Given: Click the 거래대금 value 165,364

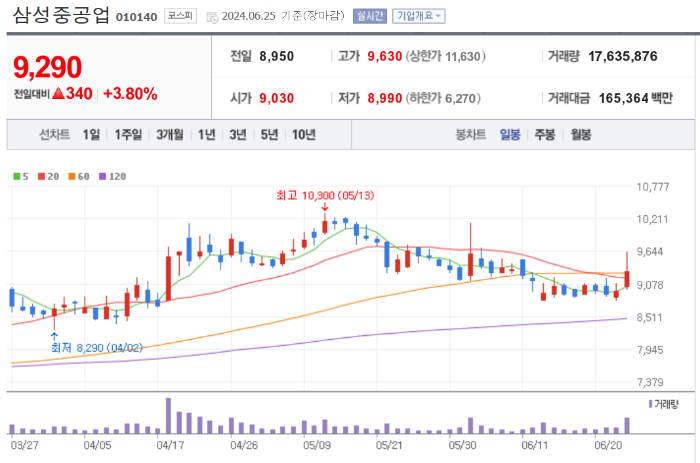Looking at the screenshot, I should 623,98.
